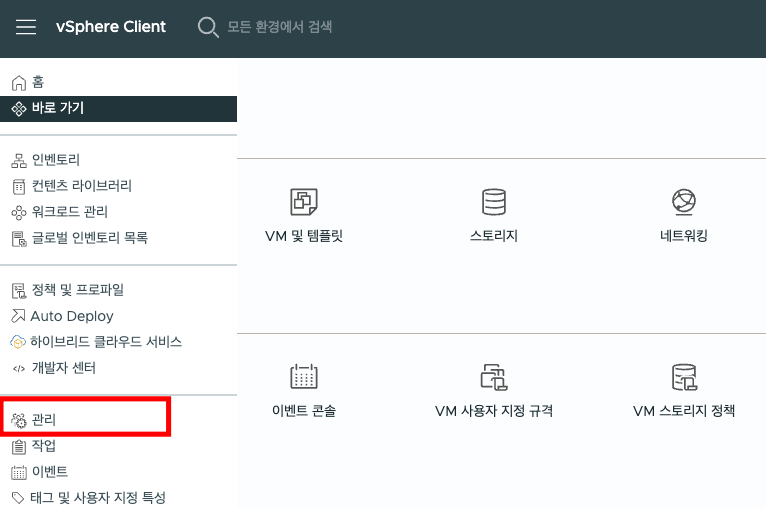Open the 이벤트 콘솔 label
The height and width of the screenshot is (508, 766).
pos(304,410)
